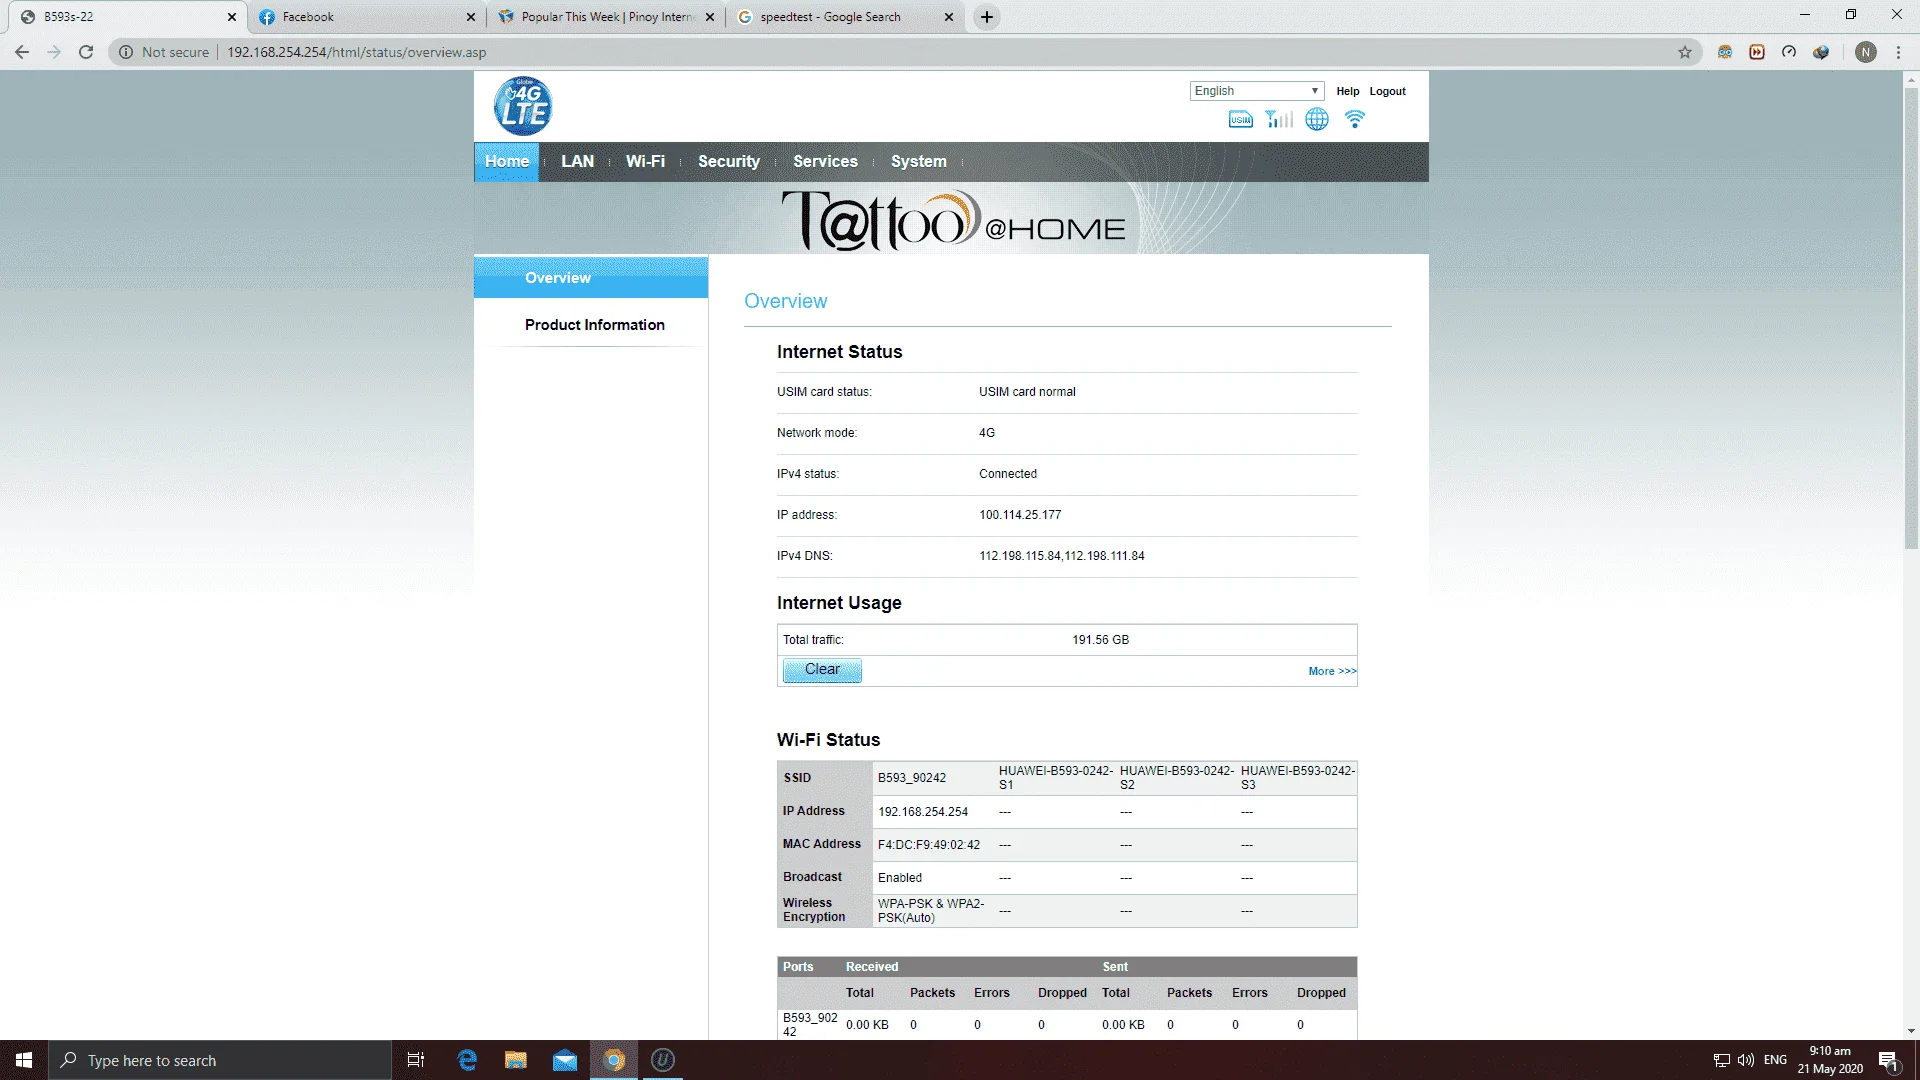
Task: Select Overview in the sidebar
Action: (x=591, y=278)
